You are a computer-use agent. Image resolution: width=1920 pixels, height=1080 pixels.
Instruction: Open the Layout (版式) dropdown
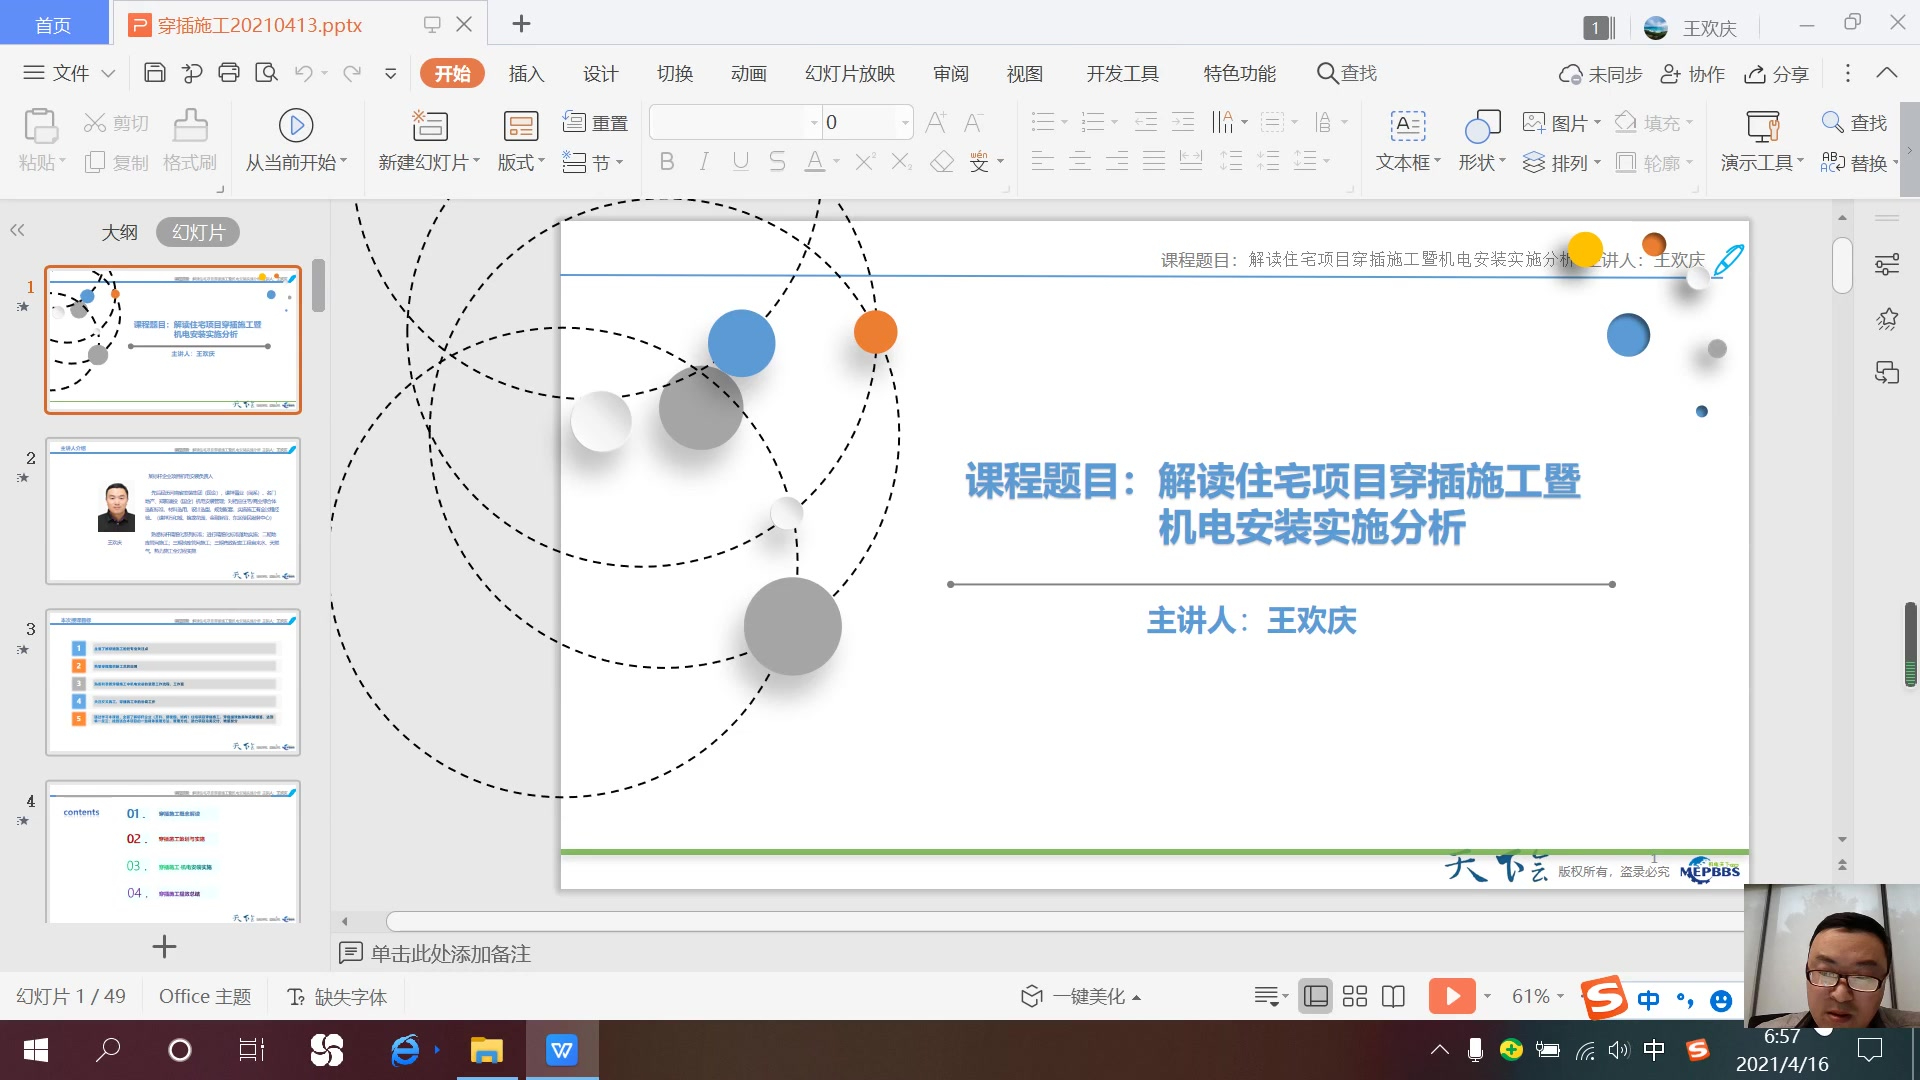(521, 162)
